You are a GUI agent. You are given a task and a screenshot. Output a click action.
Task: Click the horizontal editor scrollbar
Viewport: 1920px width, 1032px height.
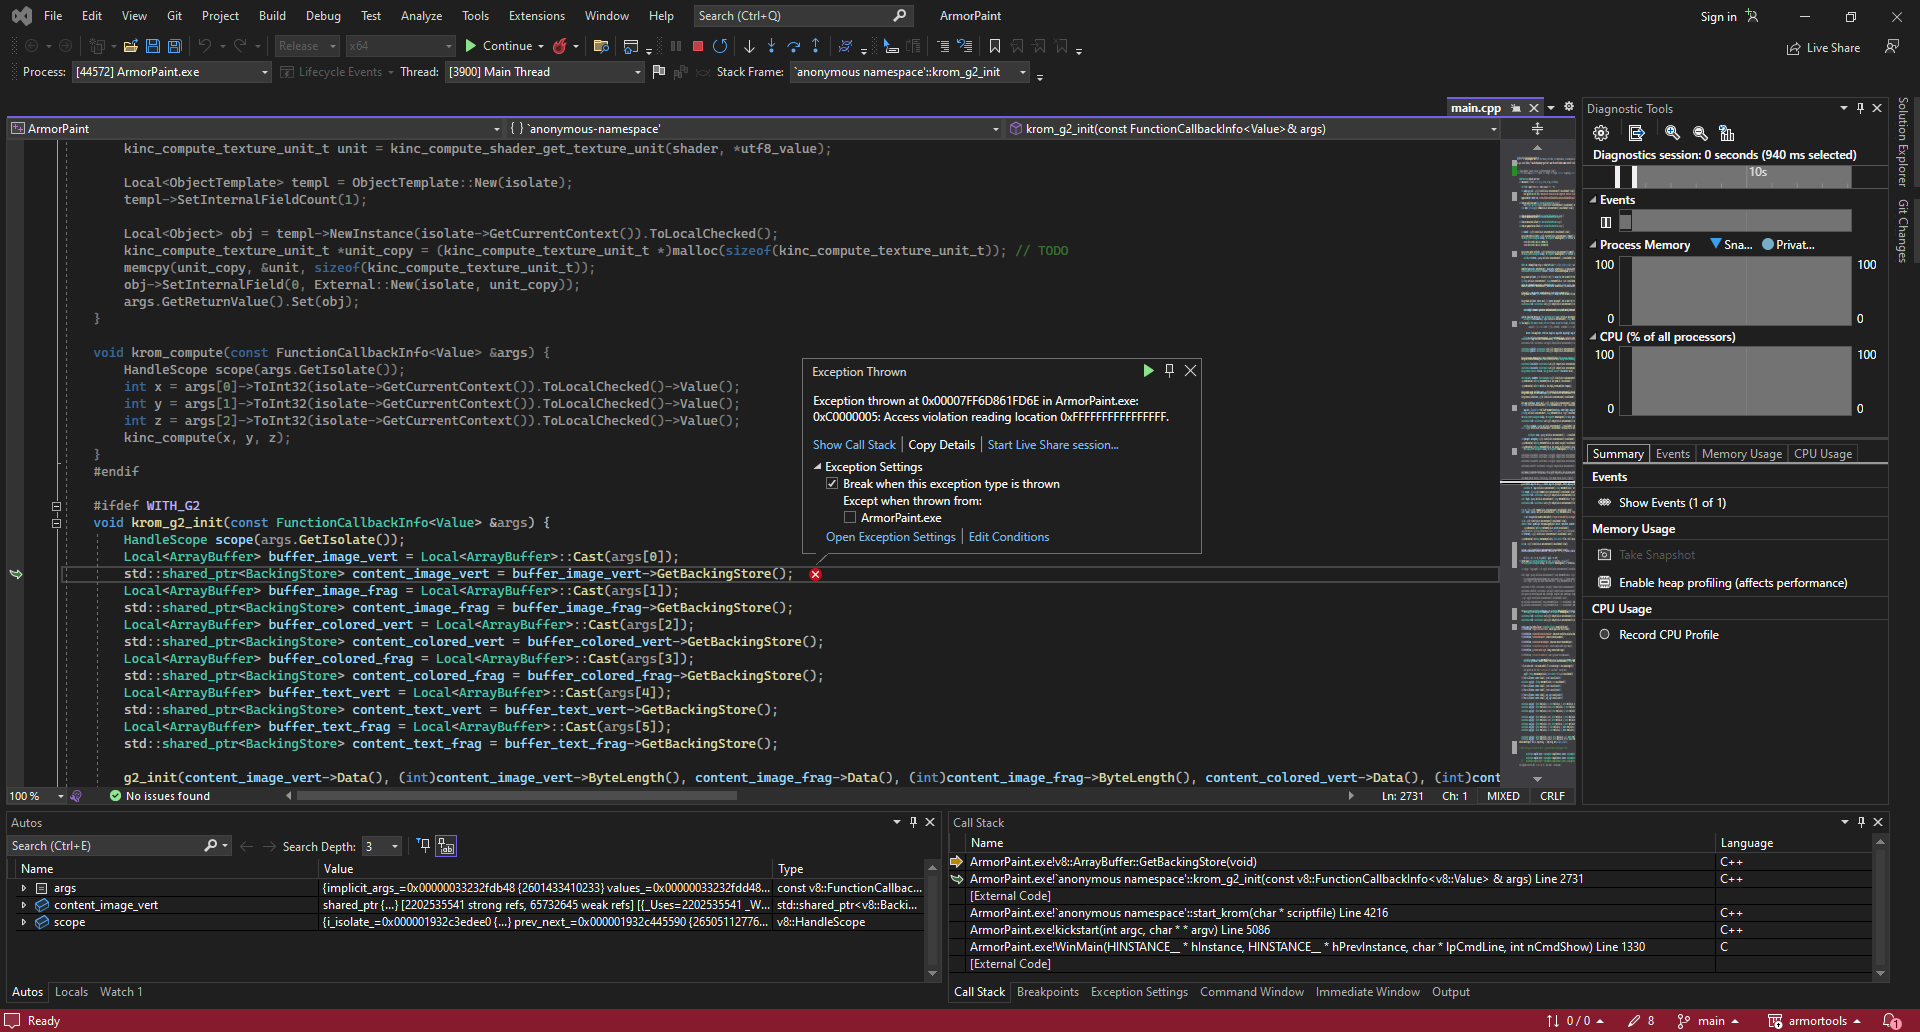point(518,795)
